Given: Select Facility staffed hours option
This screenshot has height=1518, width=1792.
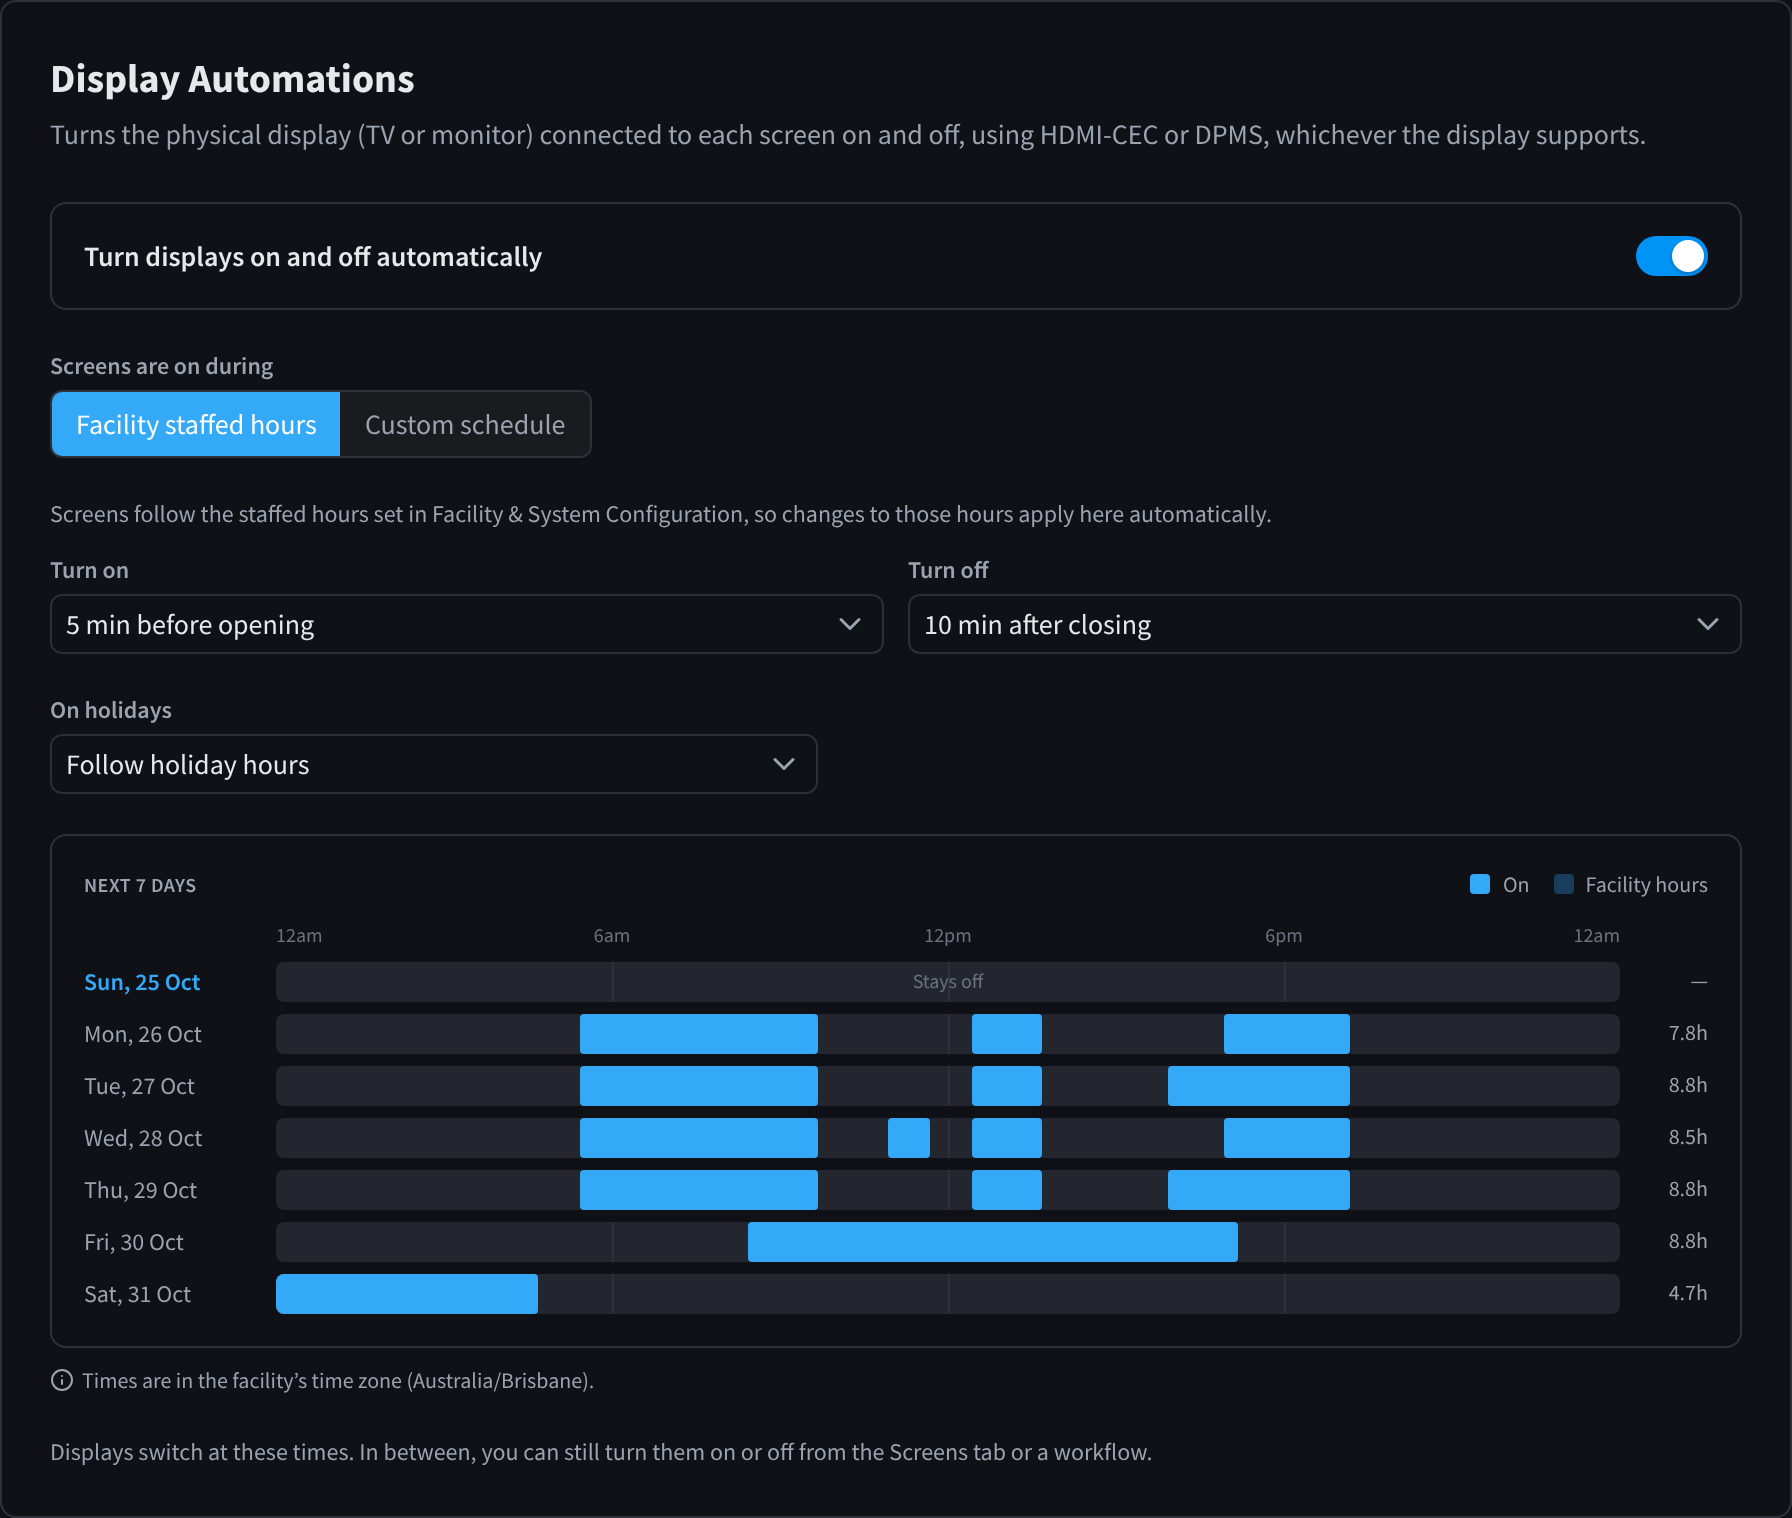Looking at the screenshot, I should click(x=196, y=424).
